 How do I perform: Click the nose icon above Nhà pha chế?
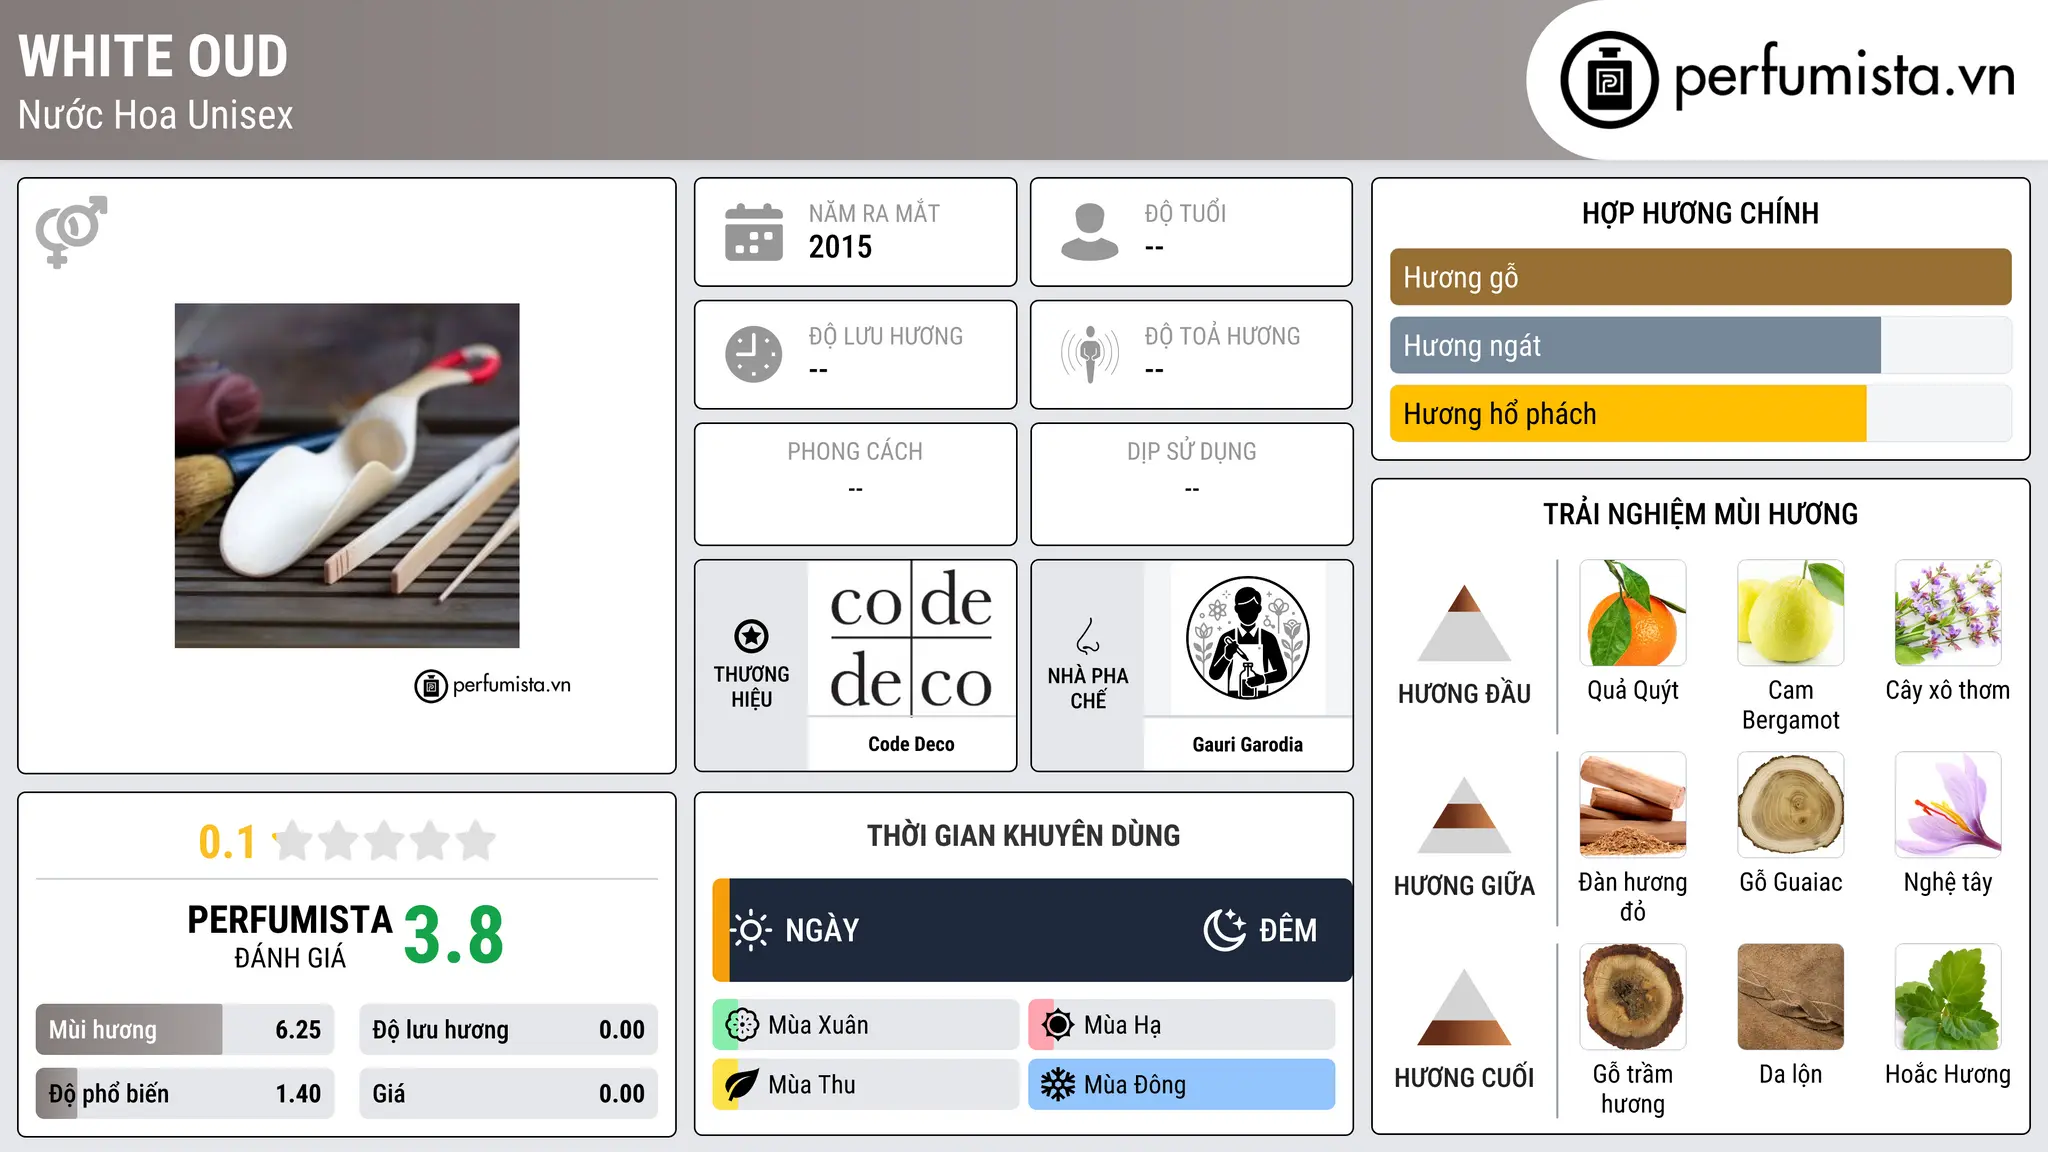tap(1088, 636)
